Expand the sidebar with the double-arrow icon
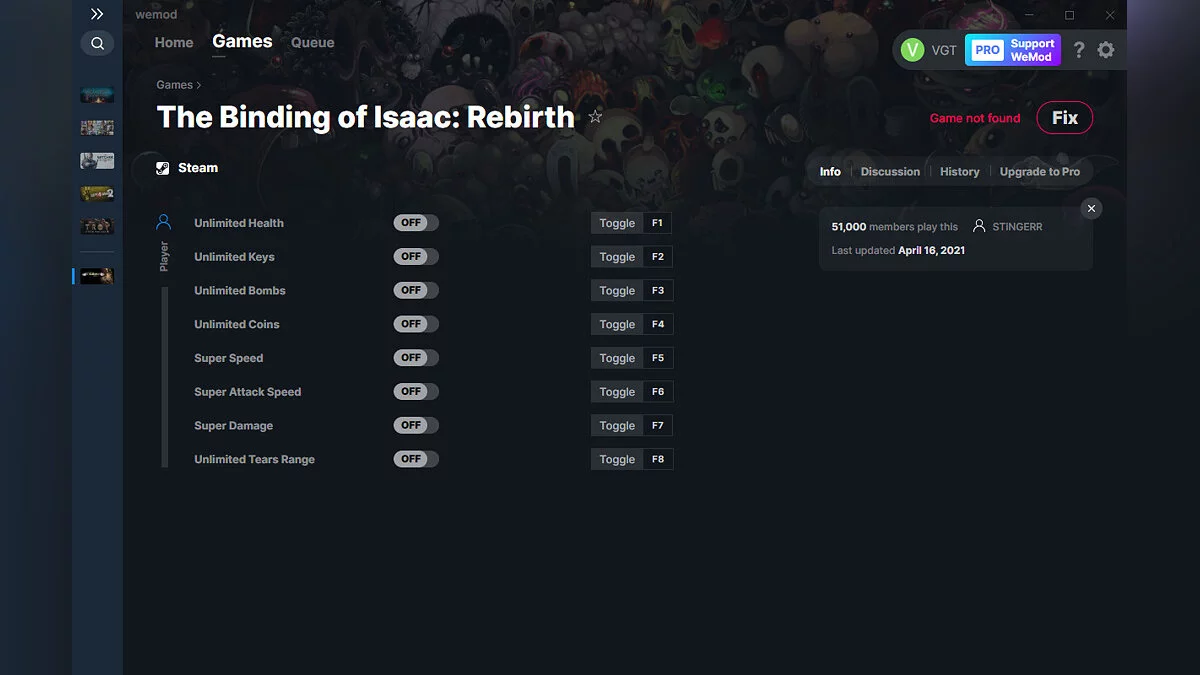The height and width of the screenshot is (675, 1200). pos(97,14)
